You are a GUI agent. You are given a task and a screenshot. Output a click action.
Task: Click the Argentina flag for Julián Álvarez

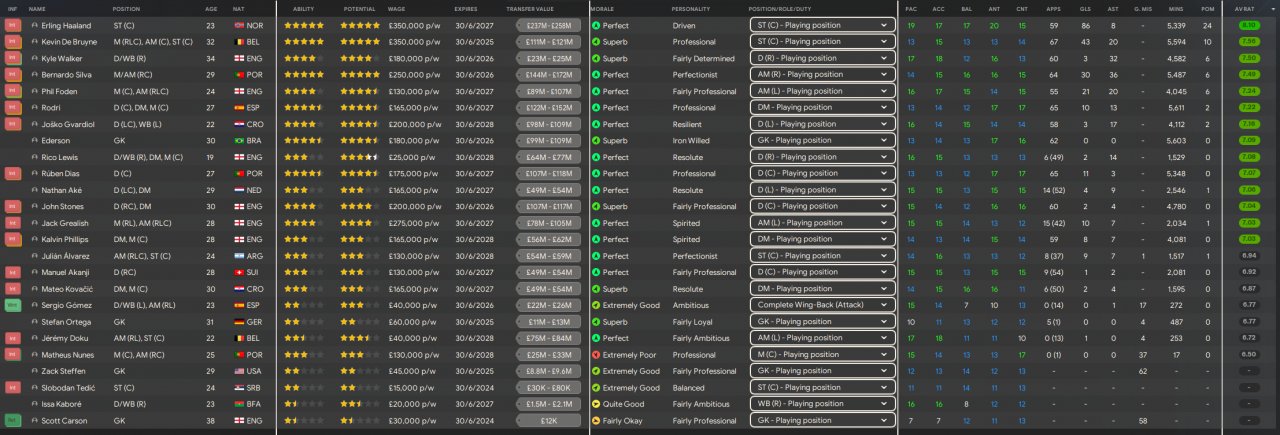238,256
